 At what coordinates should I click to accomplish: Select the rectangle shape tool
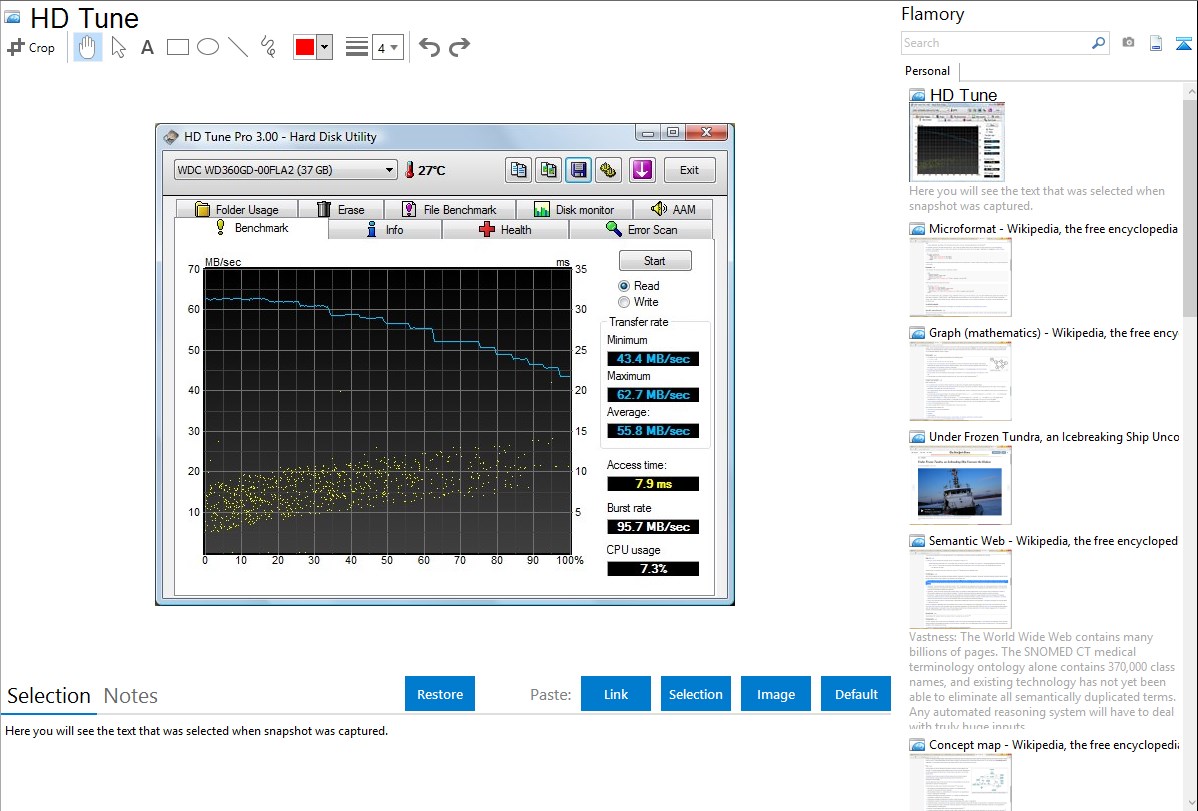[x=177, y=47]
